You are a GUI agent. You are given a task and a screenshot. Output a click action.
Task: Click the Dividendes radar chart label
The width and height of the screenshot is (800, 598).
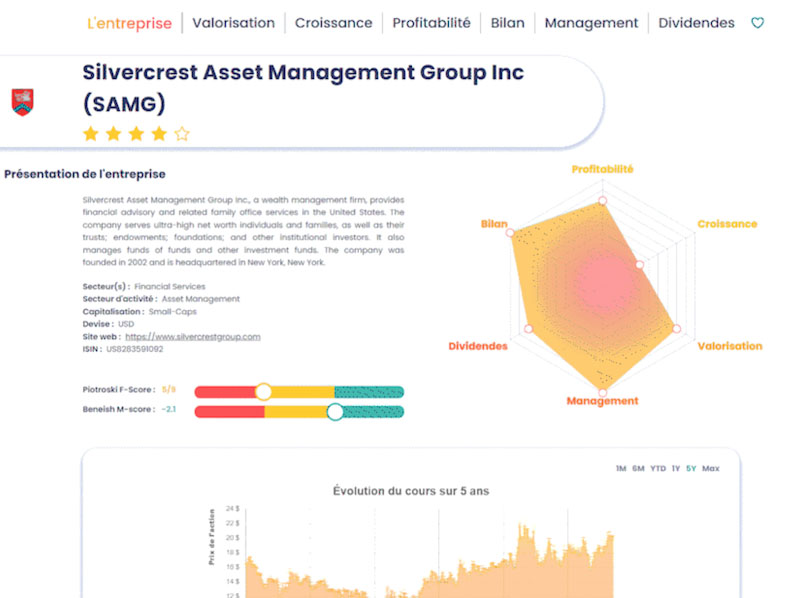tap(478, 346)
